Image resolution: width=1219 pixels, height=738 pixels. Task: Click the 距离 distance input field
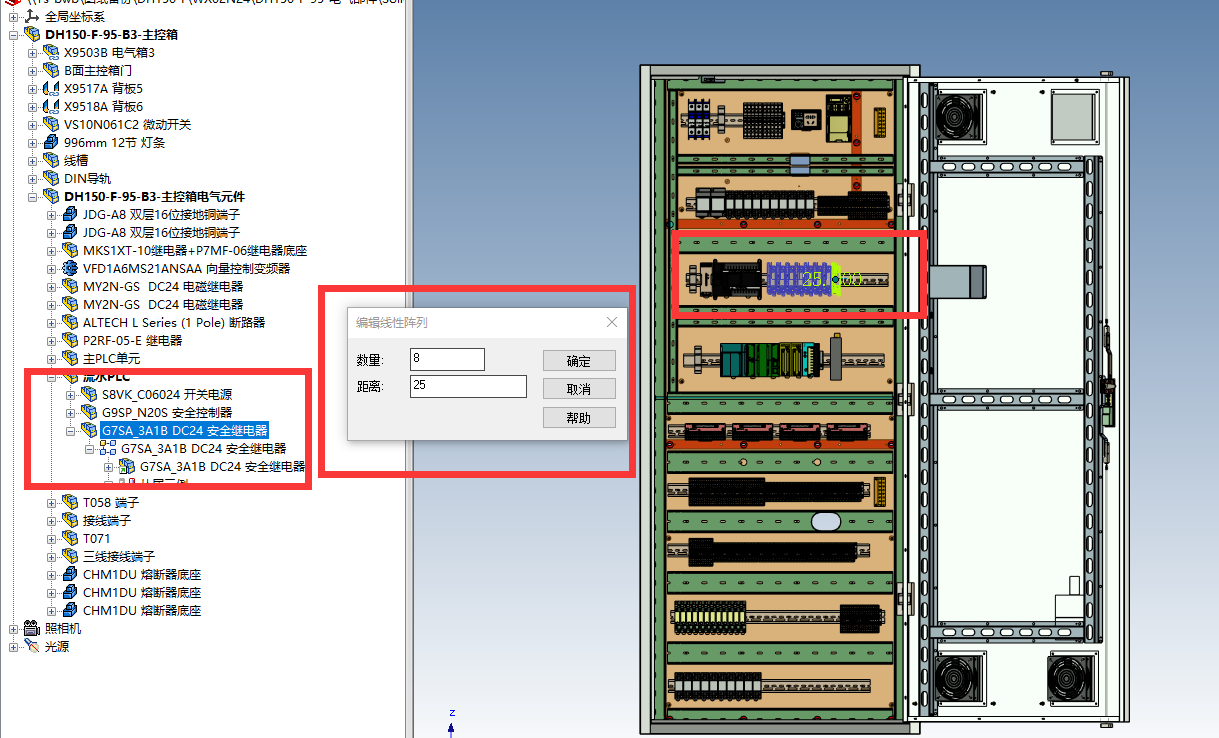coord(468,386)
